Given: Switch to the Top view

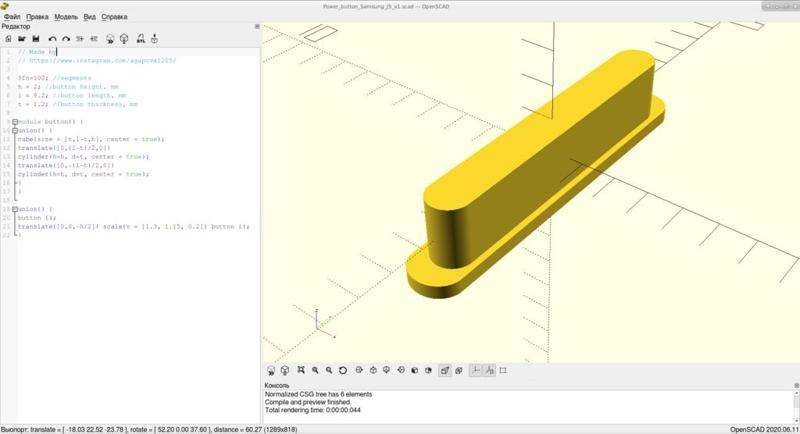Looking at the screenshot, I should tap(373, 370).
